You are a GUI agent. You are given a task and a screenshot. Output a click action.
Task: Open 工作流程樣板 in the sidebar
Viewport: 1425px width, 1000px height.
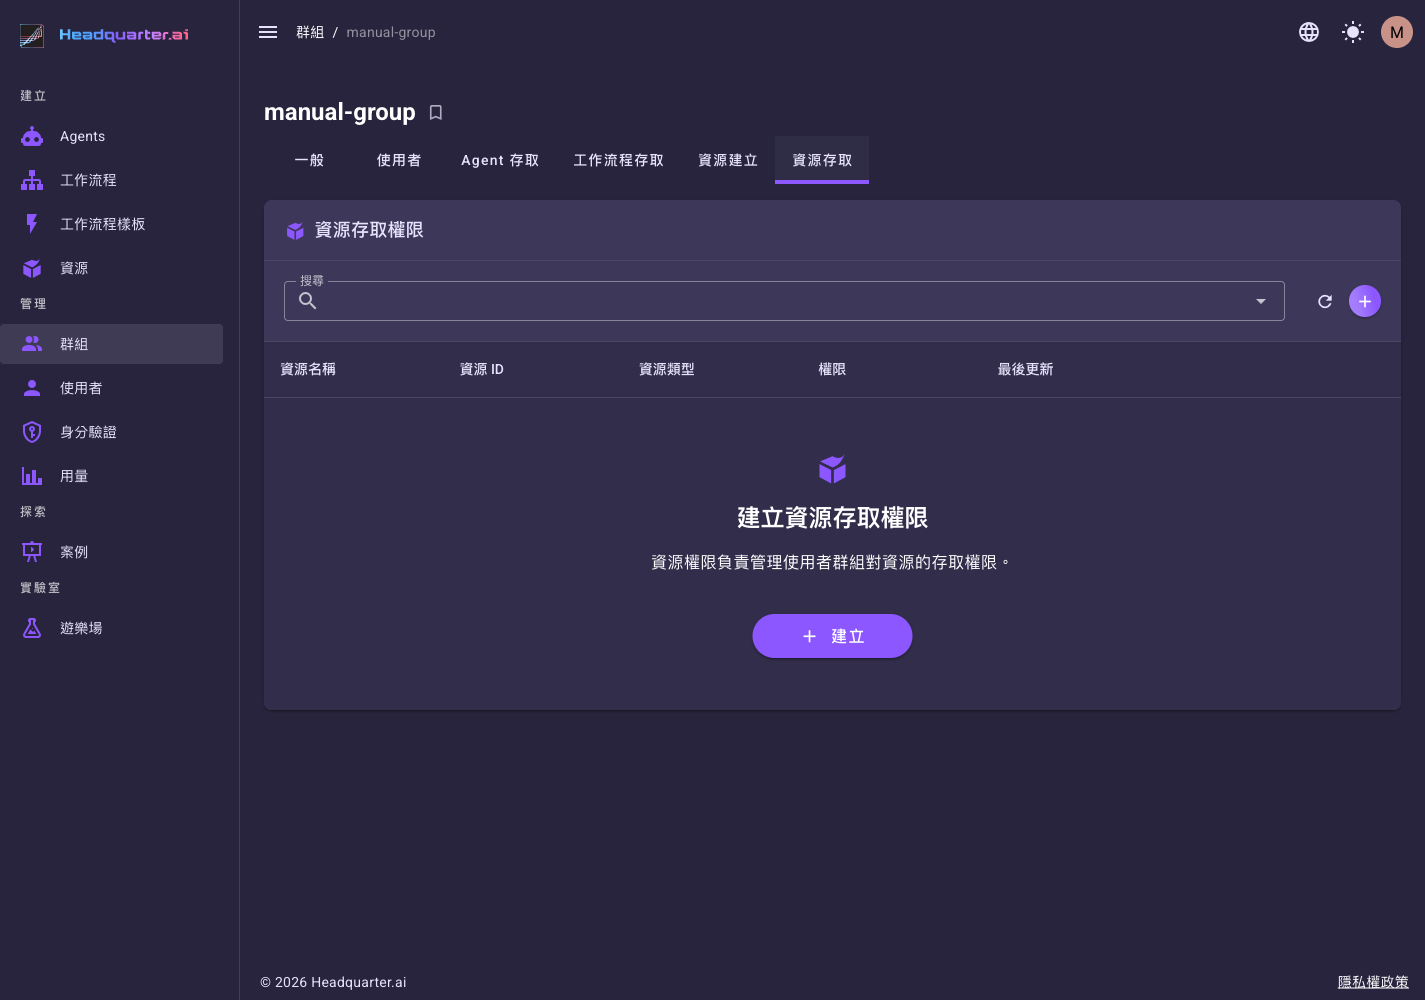(111, 224)
